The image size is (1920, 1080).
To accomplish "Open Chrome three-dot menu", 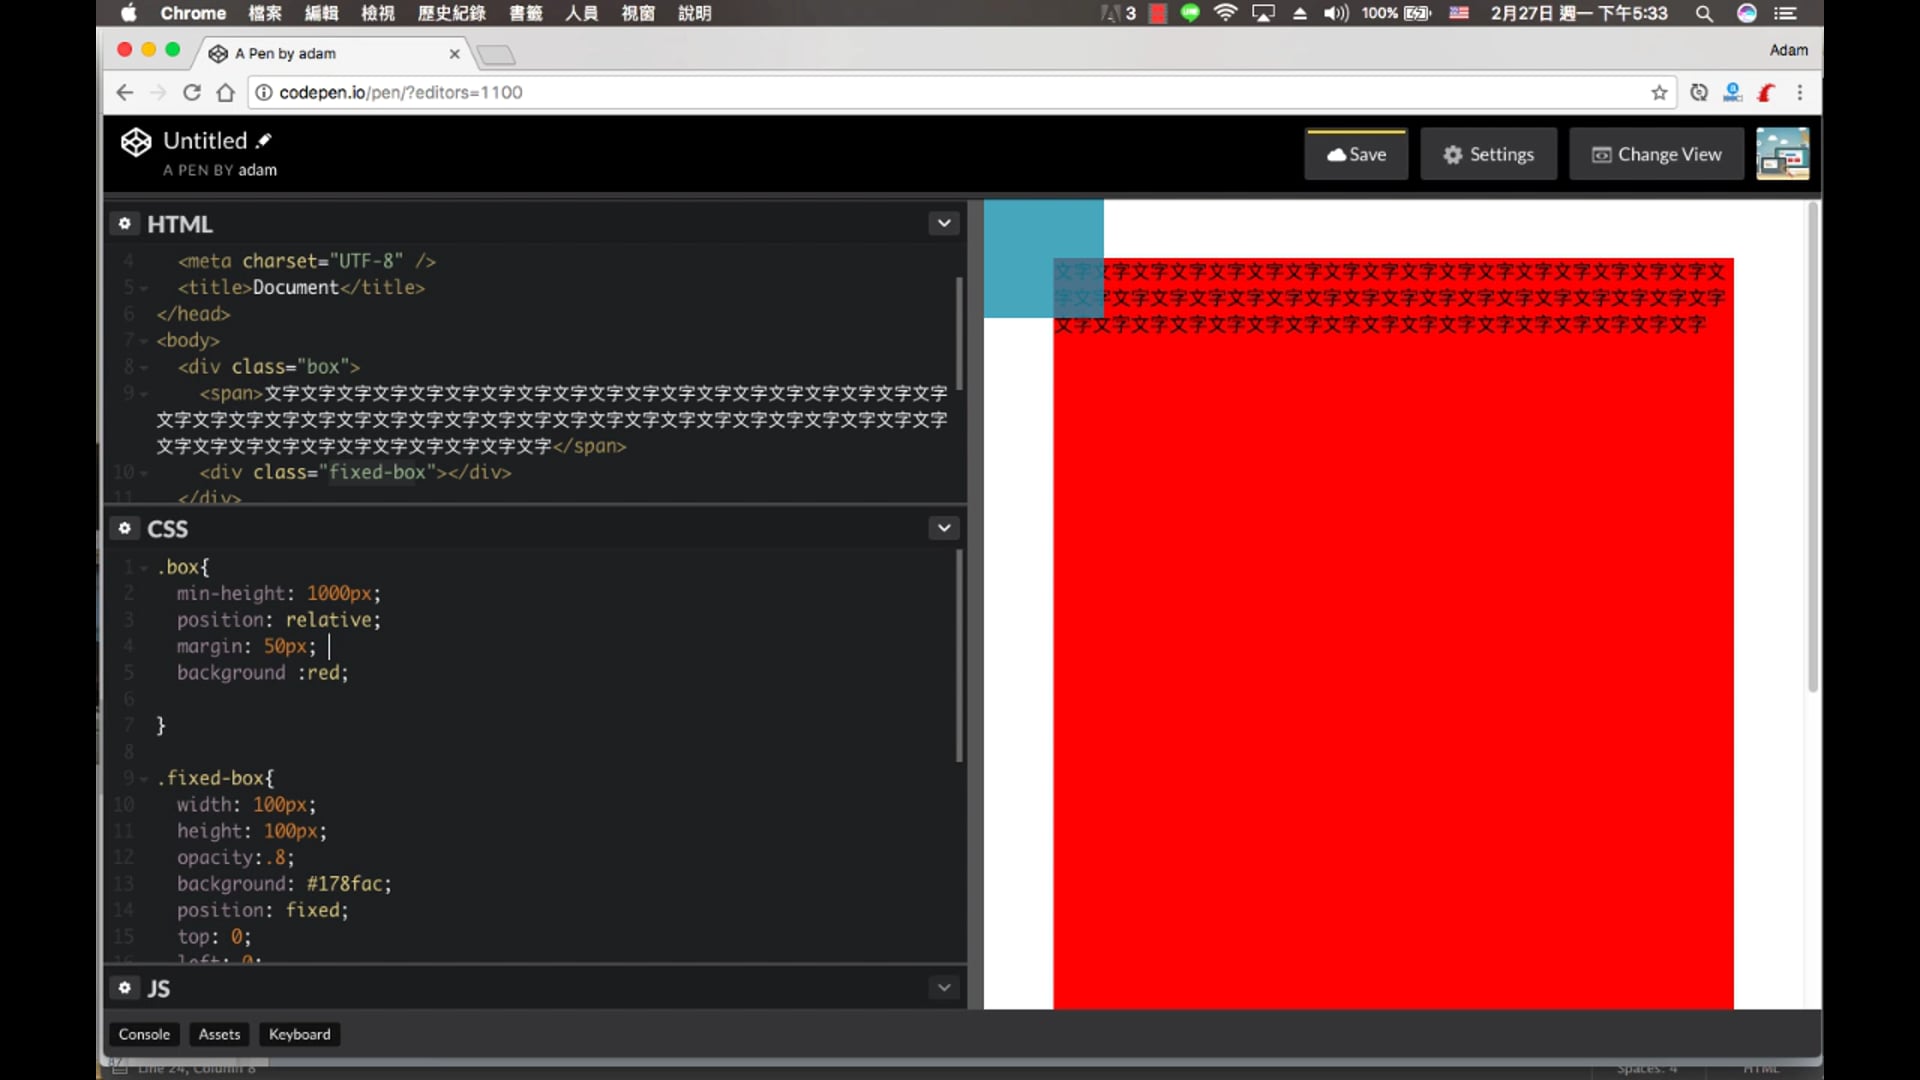I will pyautogui.click(x=1800, y=92).
